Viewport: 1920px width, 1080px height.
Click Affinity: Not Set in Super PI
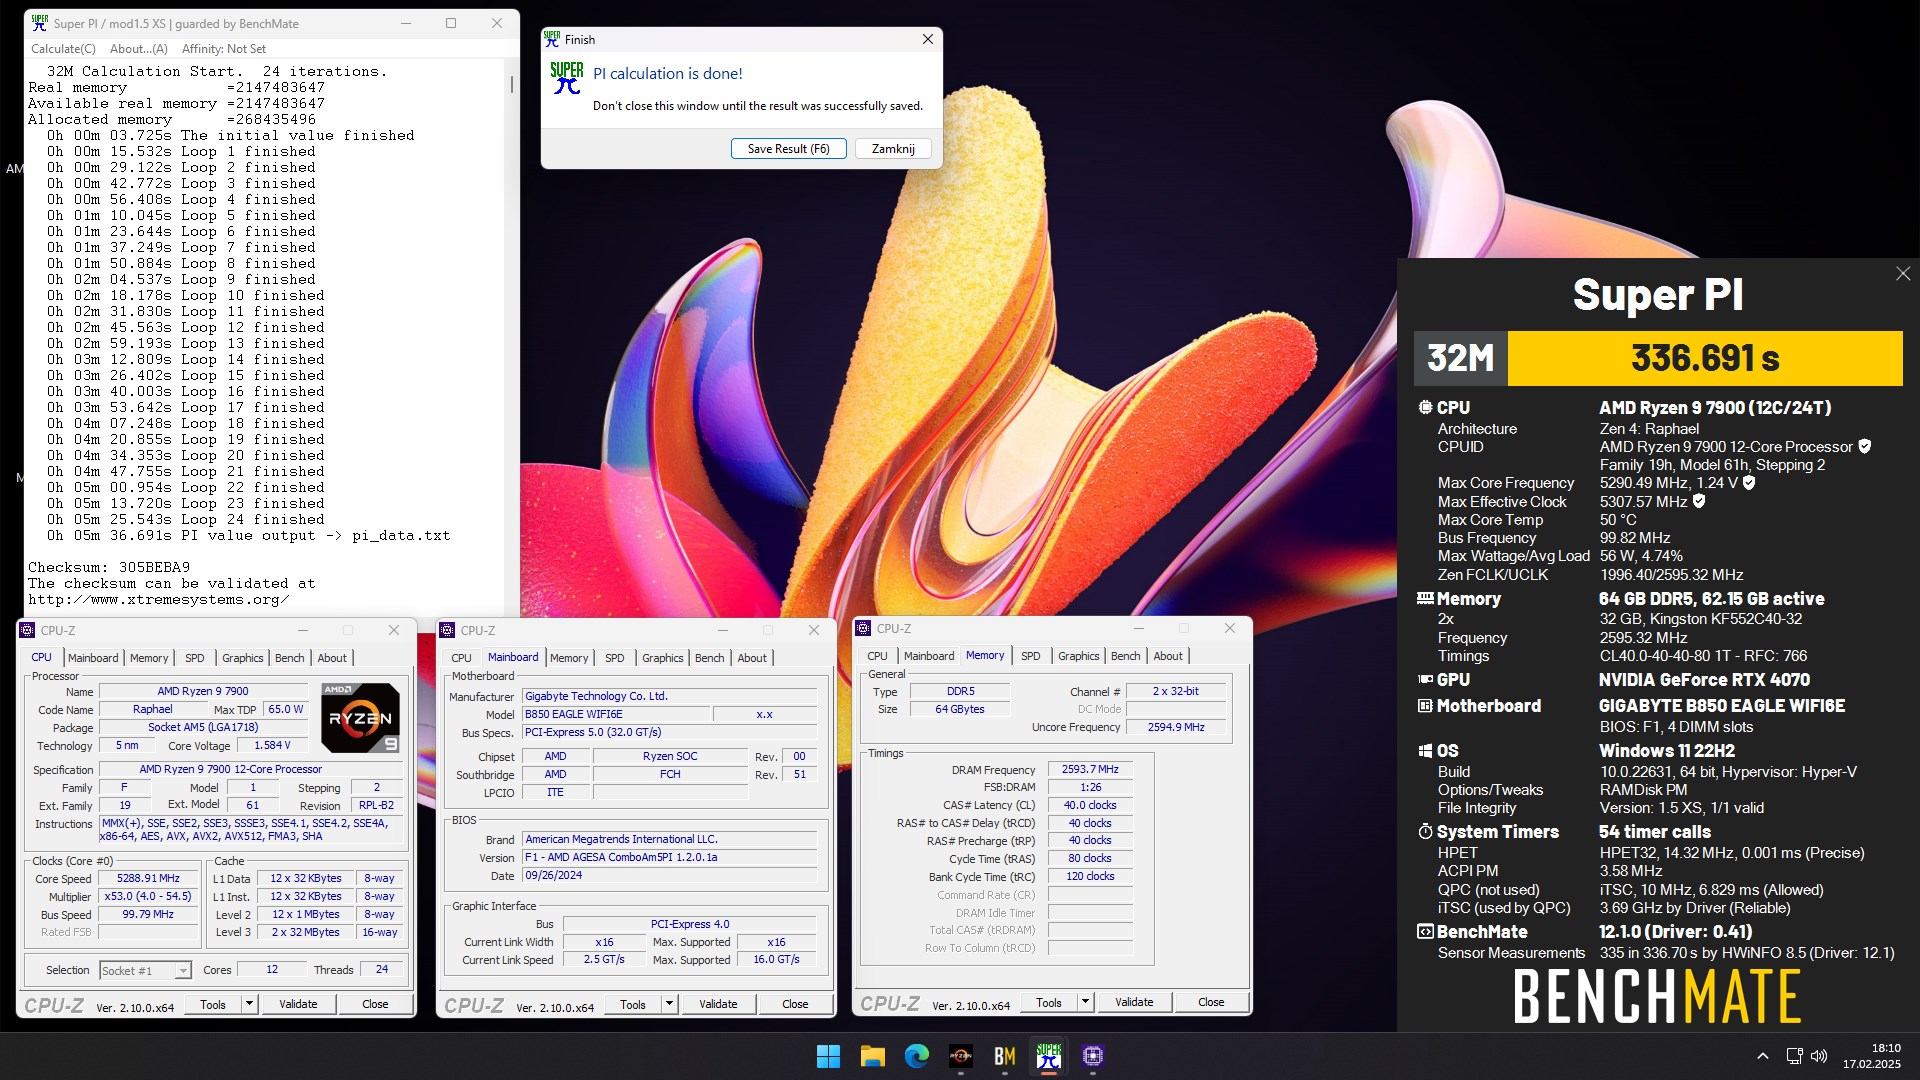pos(224,48)
